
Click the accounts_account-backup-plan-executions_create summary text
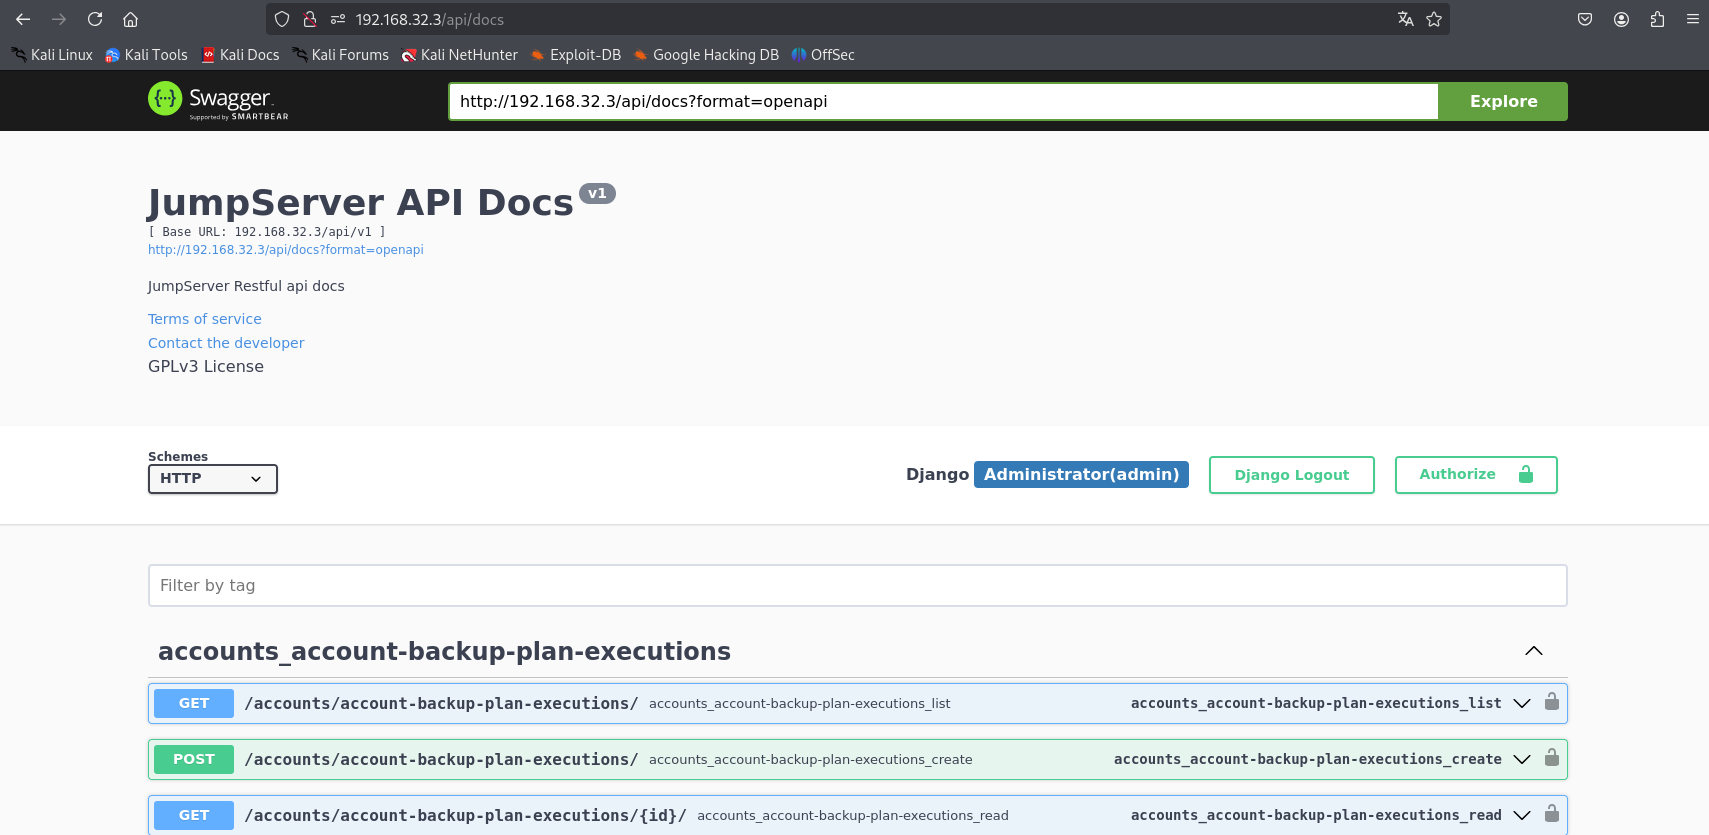tap(810, 760)
